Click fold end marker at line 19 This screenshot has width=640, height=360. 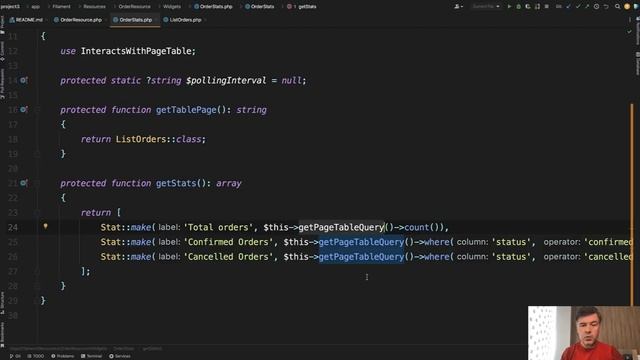tap(37, 154)
